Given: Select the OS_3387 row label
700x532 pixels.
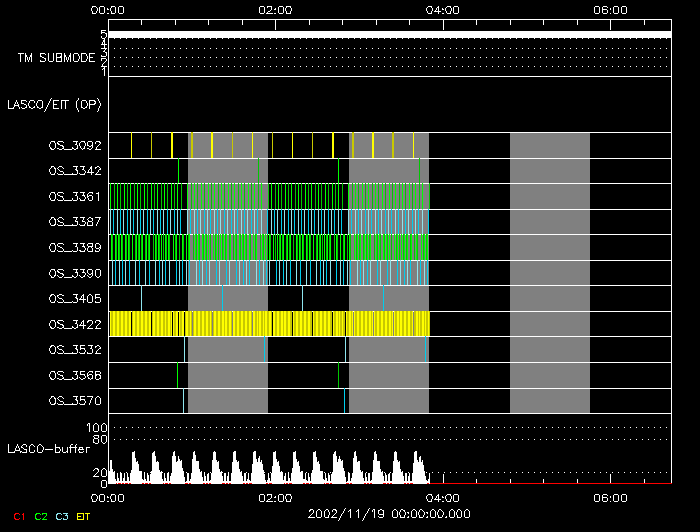Looking at the screenshot, I should coord(75,222).
